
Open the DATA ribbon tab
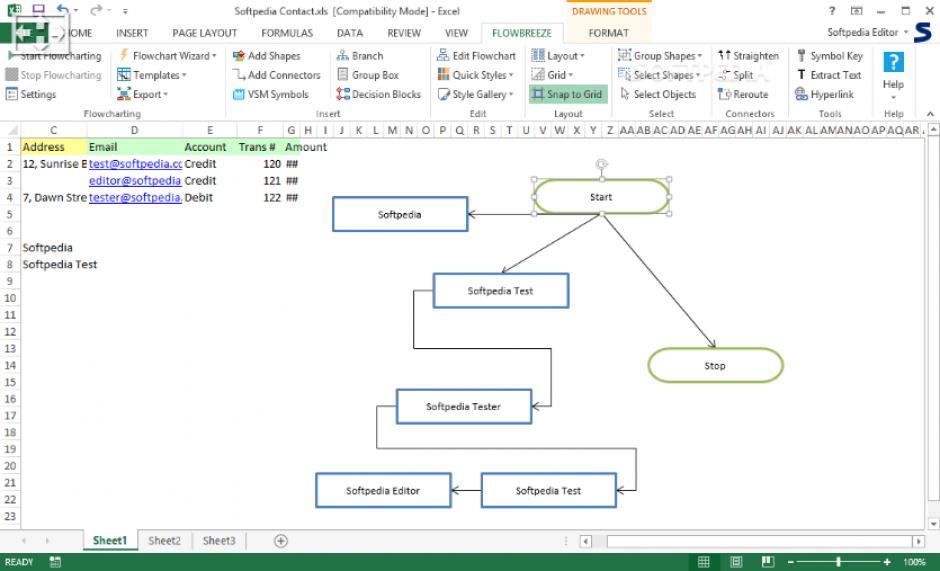click(x=350, y=33)
